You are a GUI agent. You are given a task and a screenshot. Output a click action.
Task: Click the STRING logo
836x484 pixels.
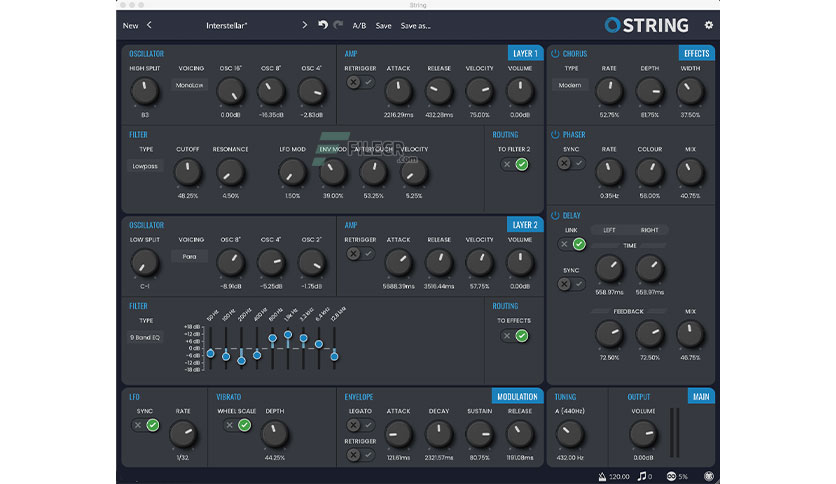tap(646, 25)
